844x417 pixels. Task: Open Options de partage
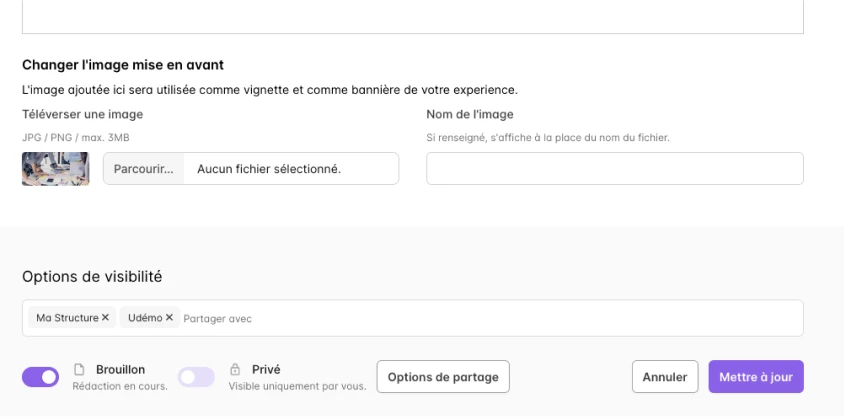point(443,377)
